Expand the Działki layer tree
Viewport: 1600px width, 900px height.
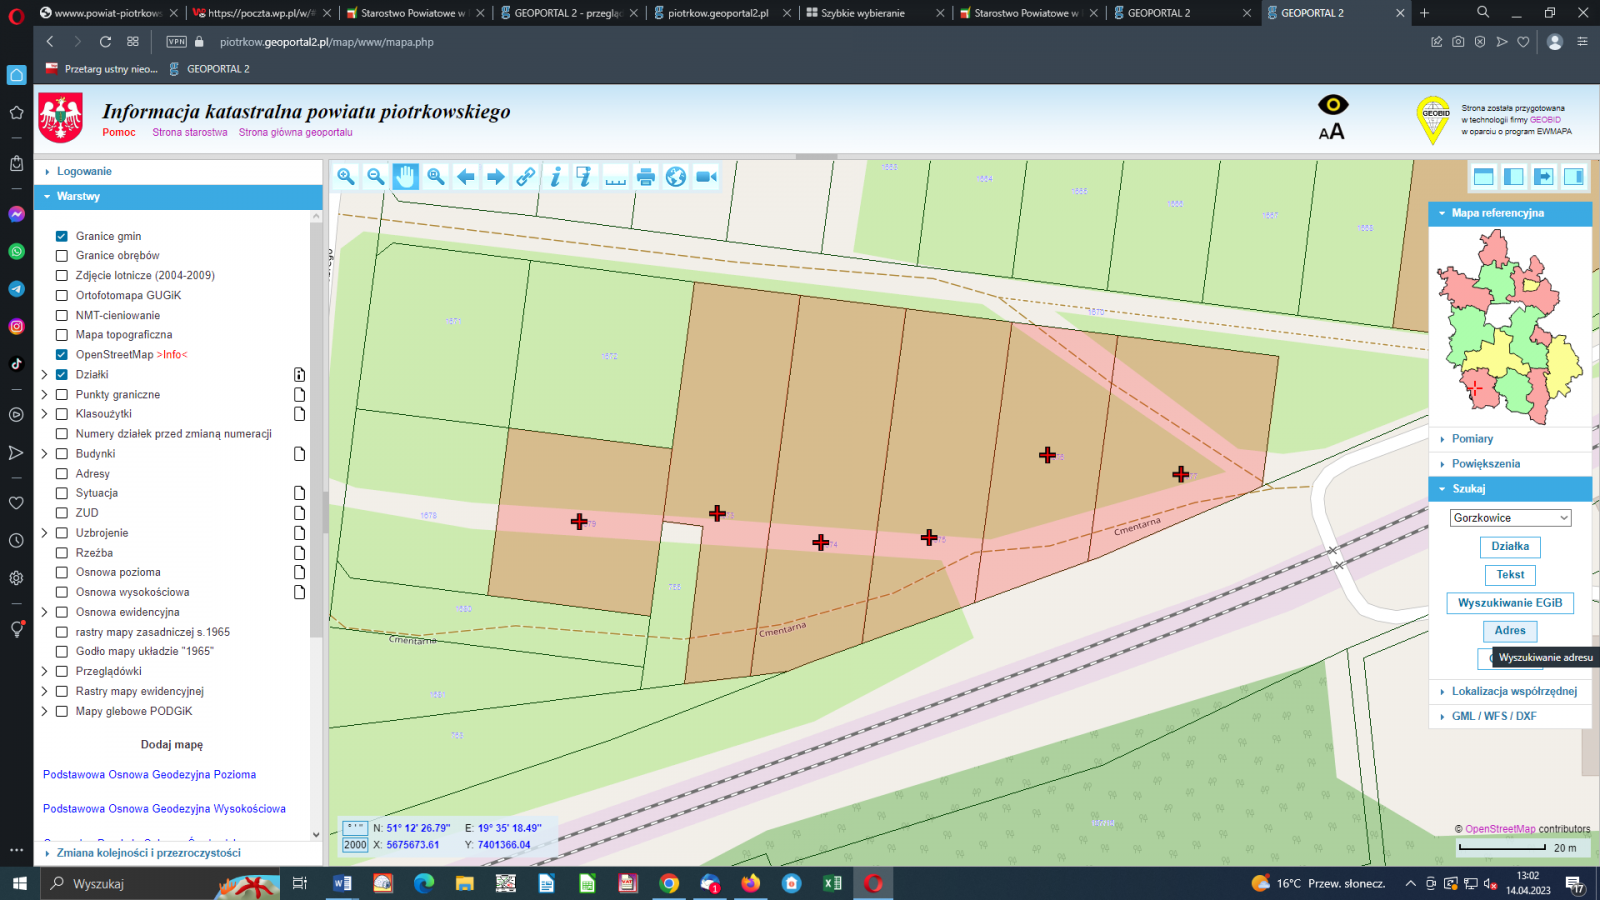44,375
